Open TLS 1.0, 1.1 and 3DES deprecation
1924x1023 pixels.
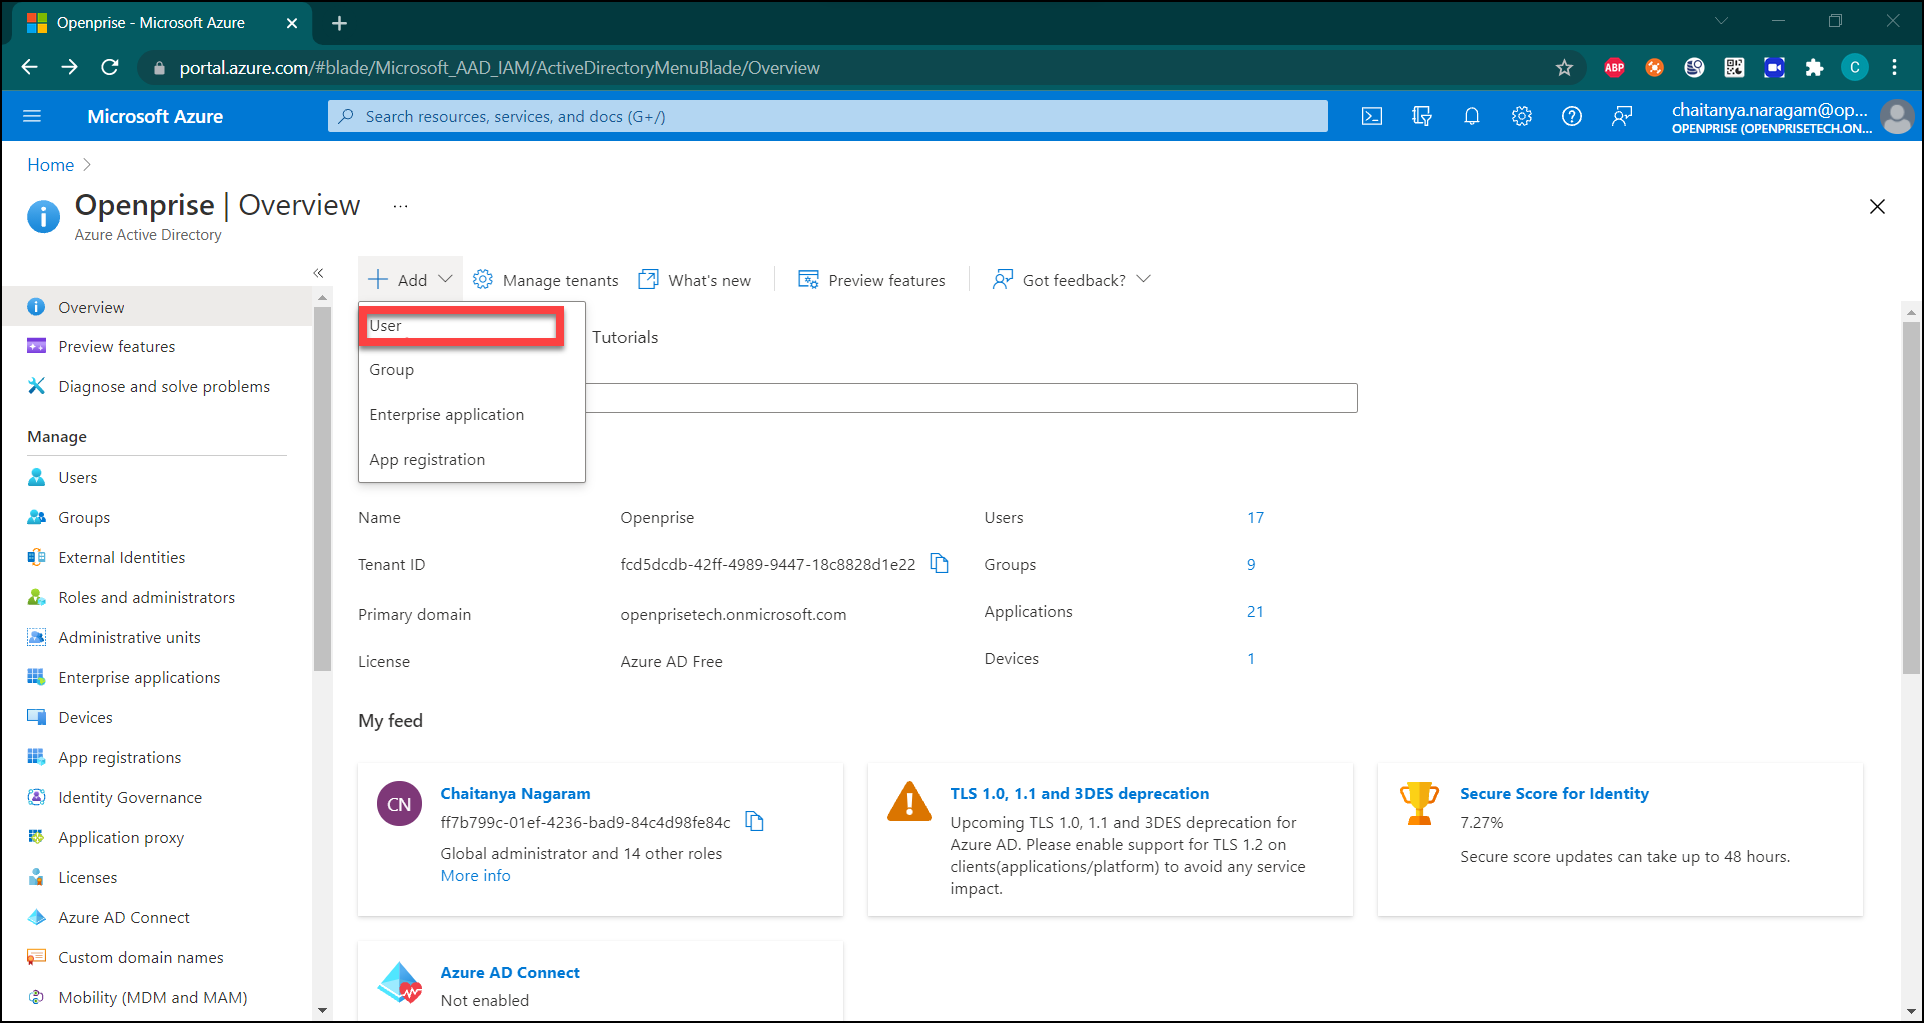pyautogui.click(x=1079, y=793)
